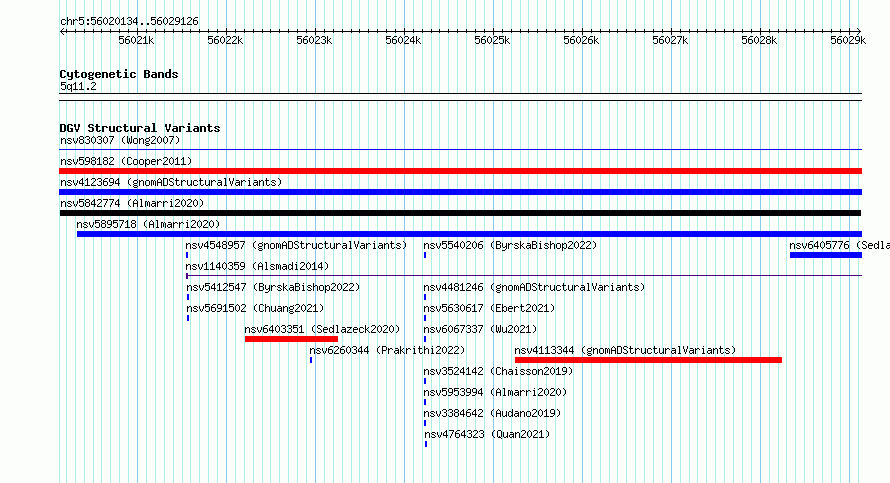Click nsv4113344 (gnomADStructuralVariants) label
Viewport: 890px width, 483px height.
pos(625,350)
